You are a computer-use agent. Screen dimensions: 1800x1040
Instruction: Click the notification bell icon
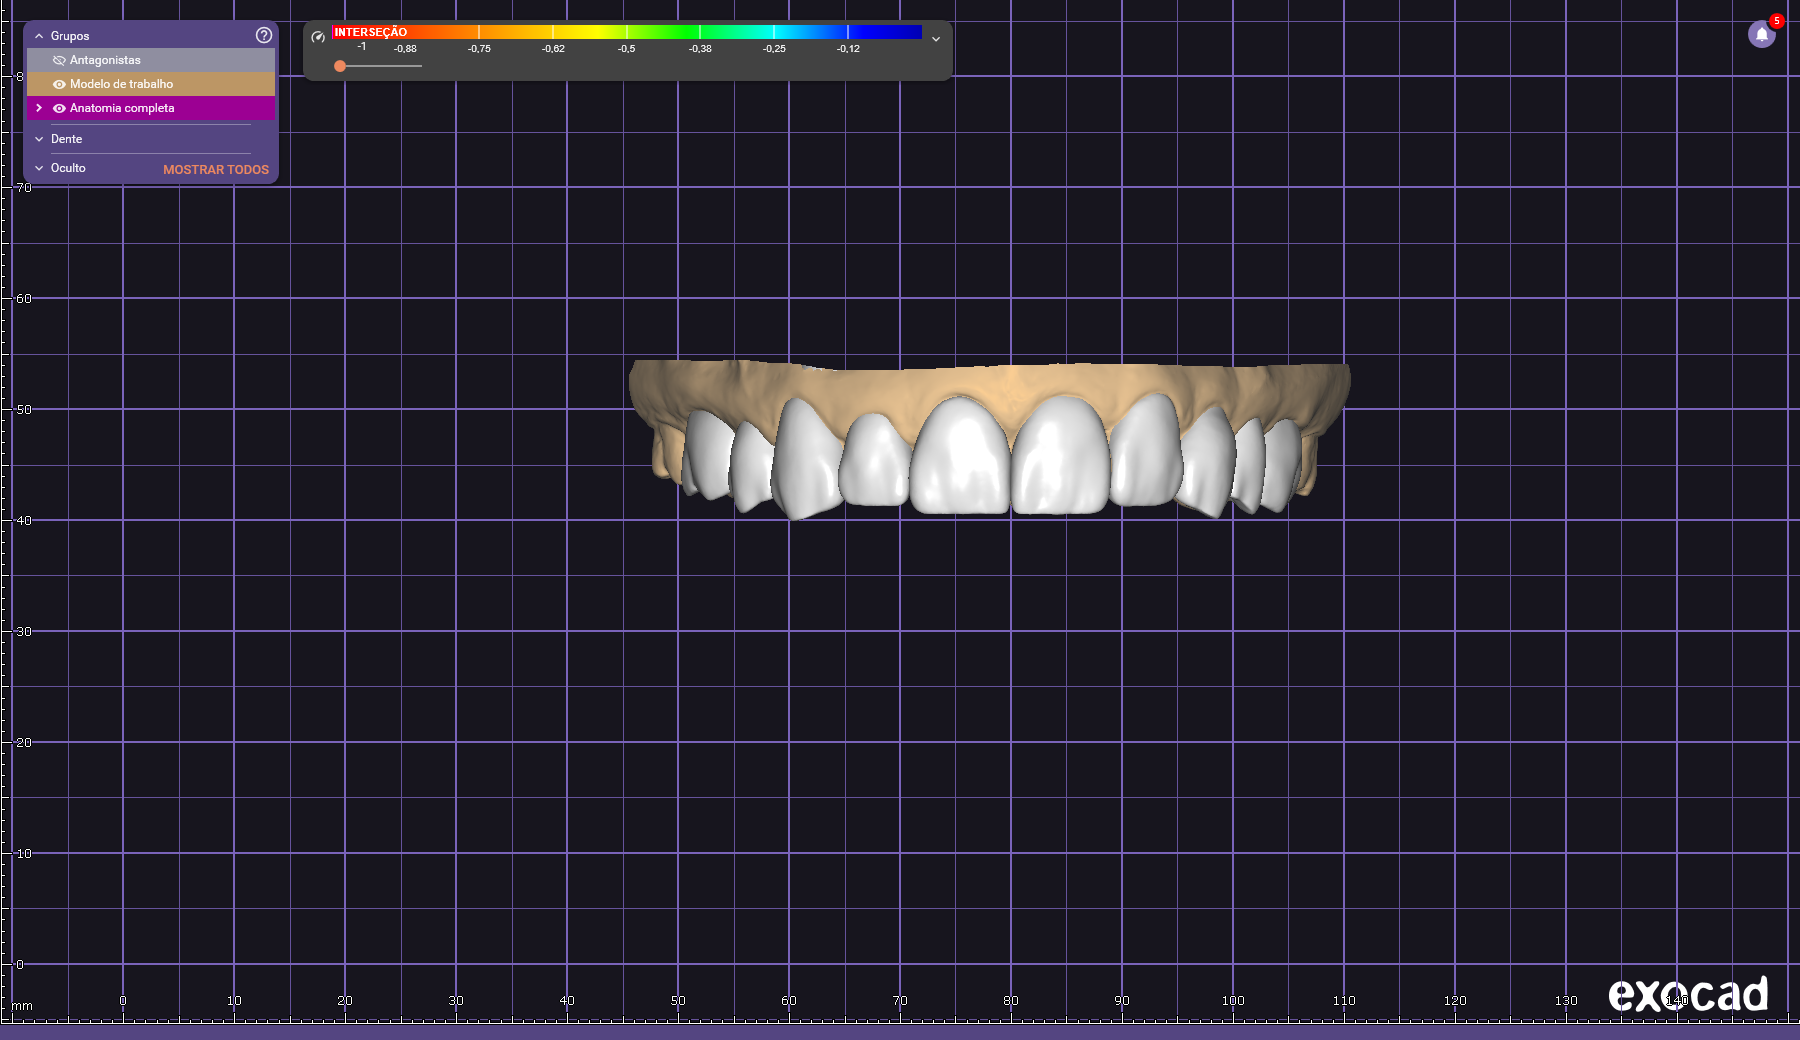(x=1761, y=35)
